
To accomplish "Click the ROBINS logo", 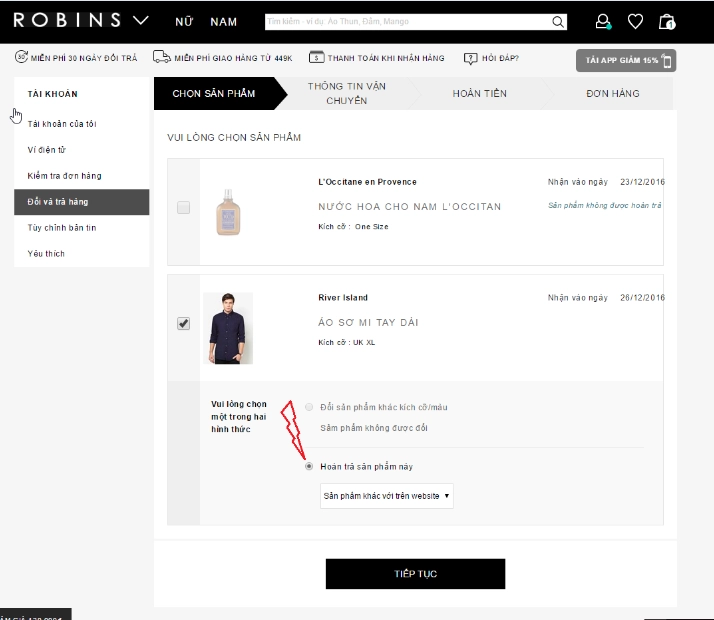I will [67, 20].
